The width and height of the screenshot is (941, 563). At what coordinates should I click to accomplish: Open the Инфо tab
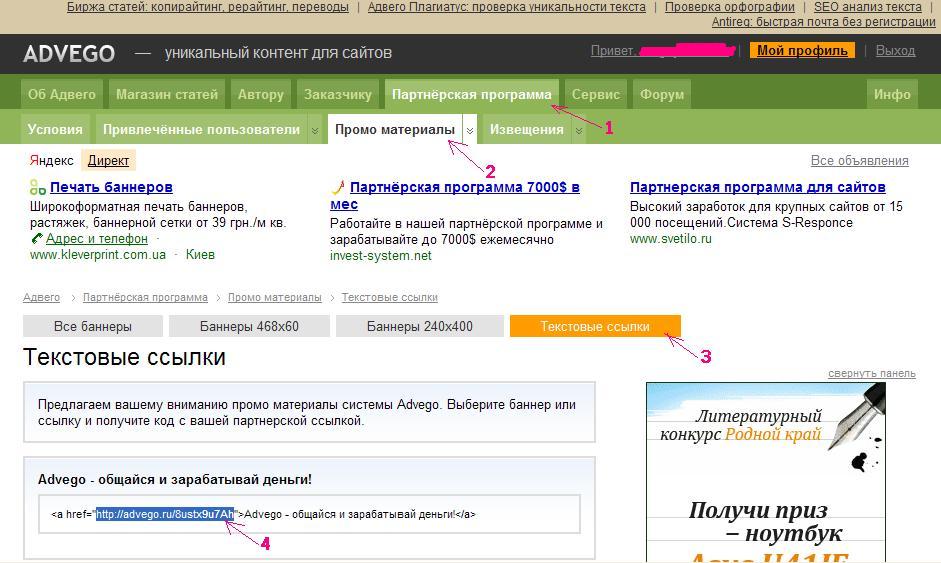[892, 94]
